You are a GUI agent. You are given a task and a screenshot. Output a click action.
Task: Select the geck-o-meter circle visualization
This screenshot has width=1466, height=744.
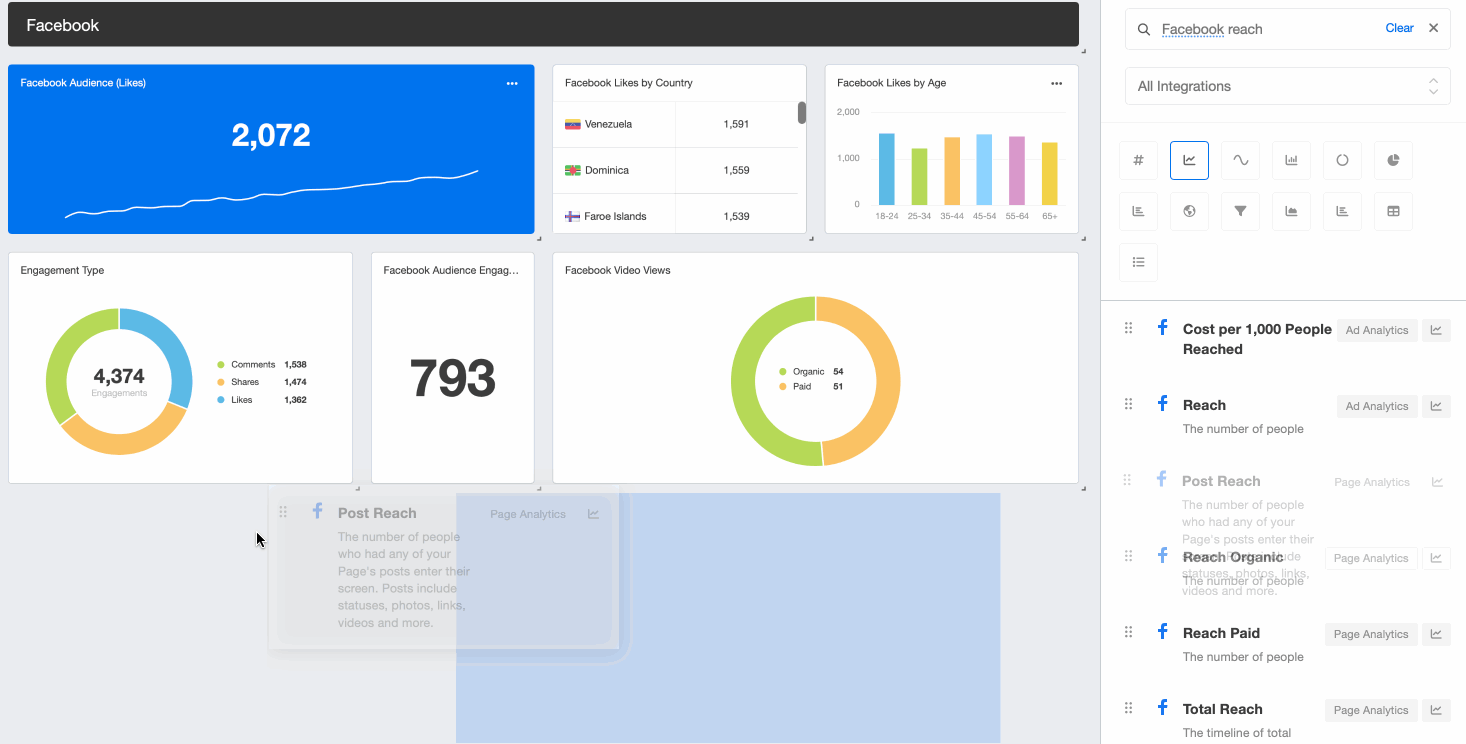pos(1342,160)
